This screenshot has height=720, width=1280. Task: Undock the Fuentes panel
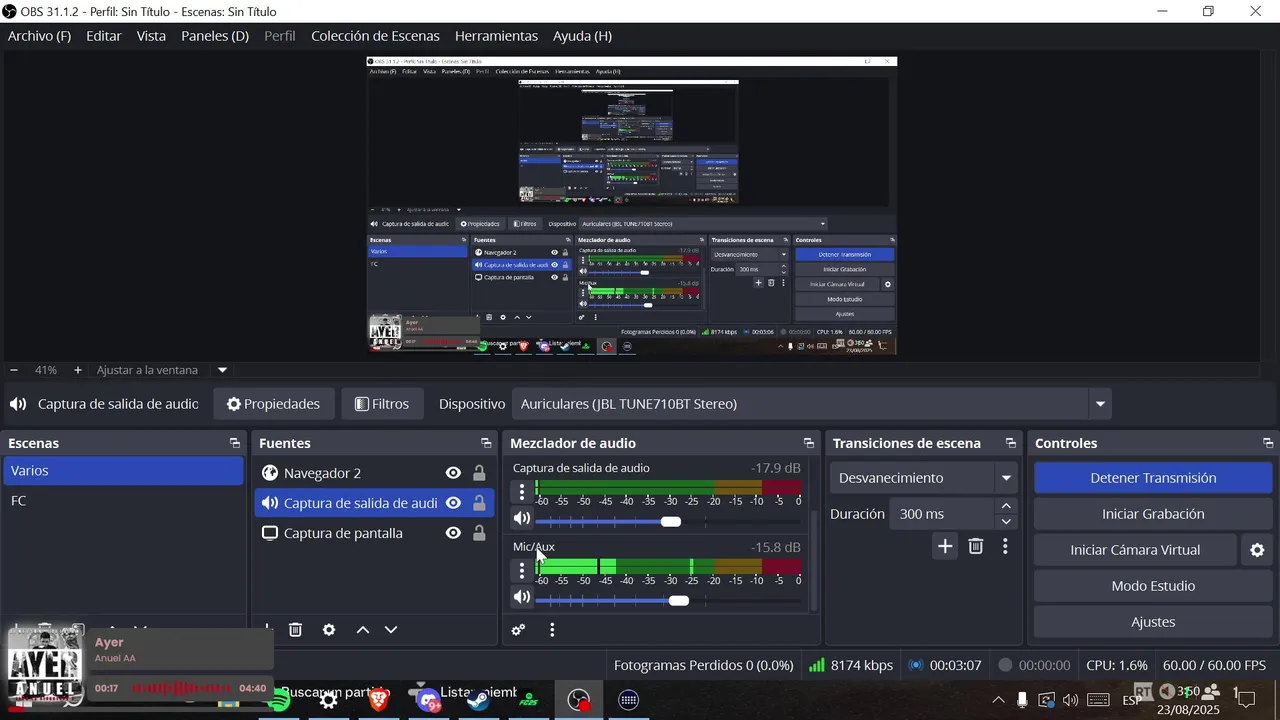click(x=486, y=443)
